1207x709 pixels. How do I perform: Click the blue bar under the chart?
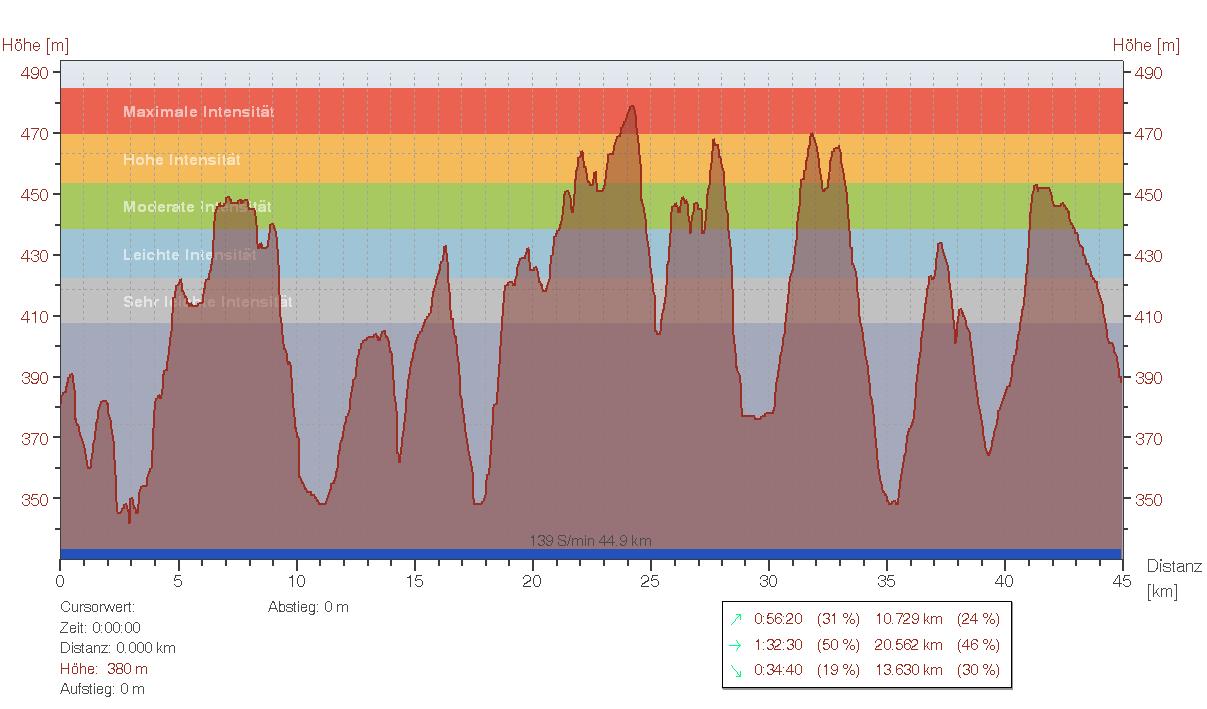591,554
